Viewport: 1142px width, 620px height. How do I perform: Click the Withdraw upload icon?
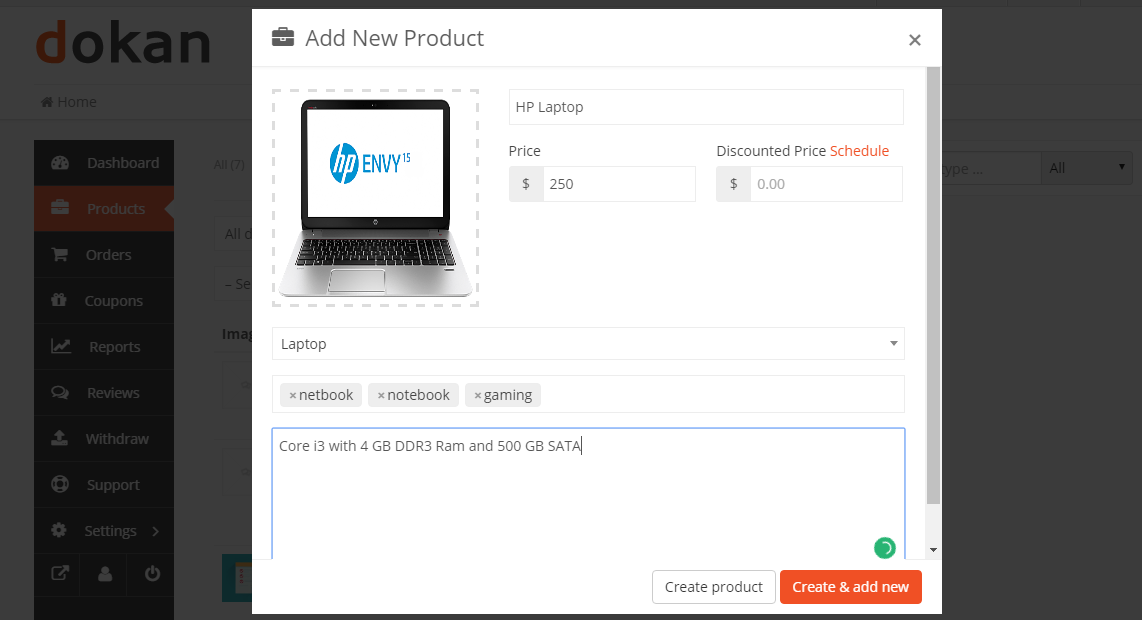click(60, 438)
